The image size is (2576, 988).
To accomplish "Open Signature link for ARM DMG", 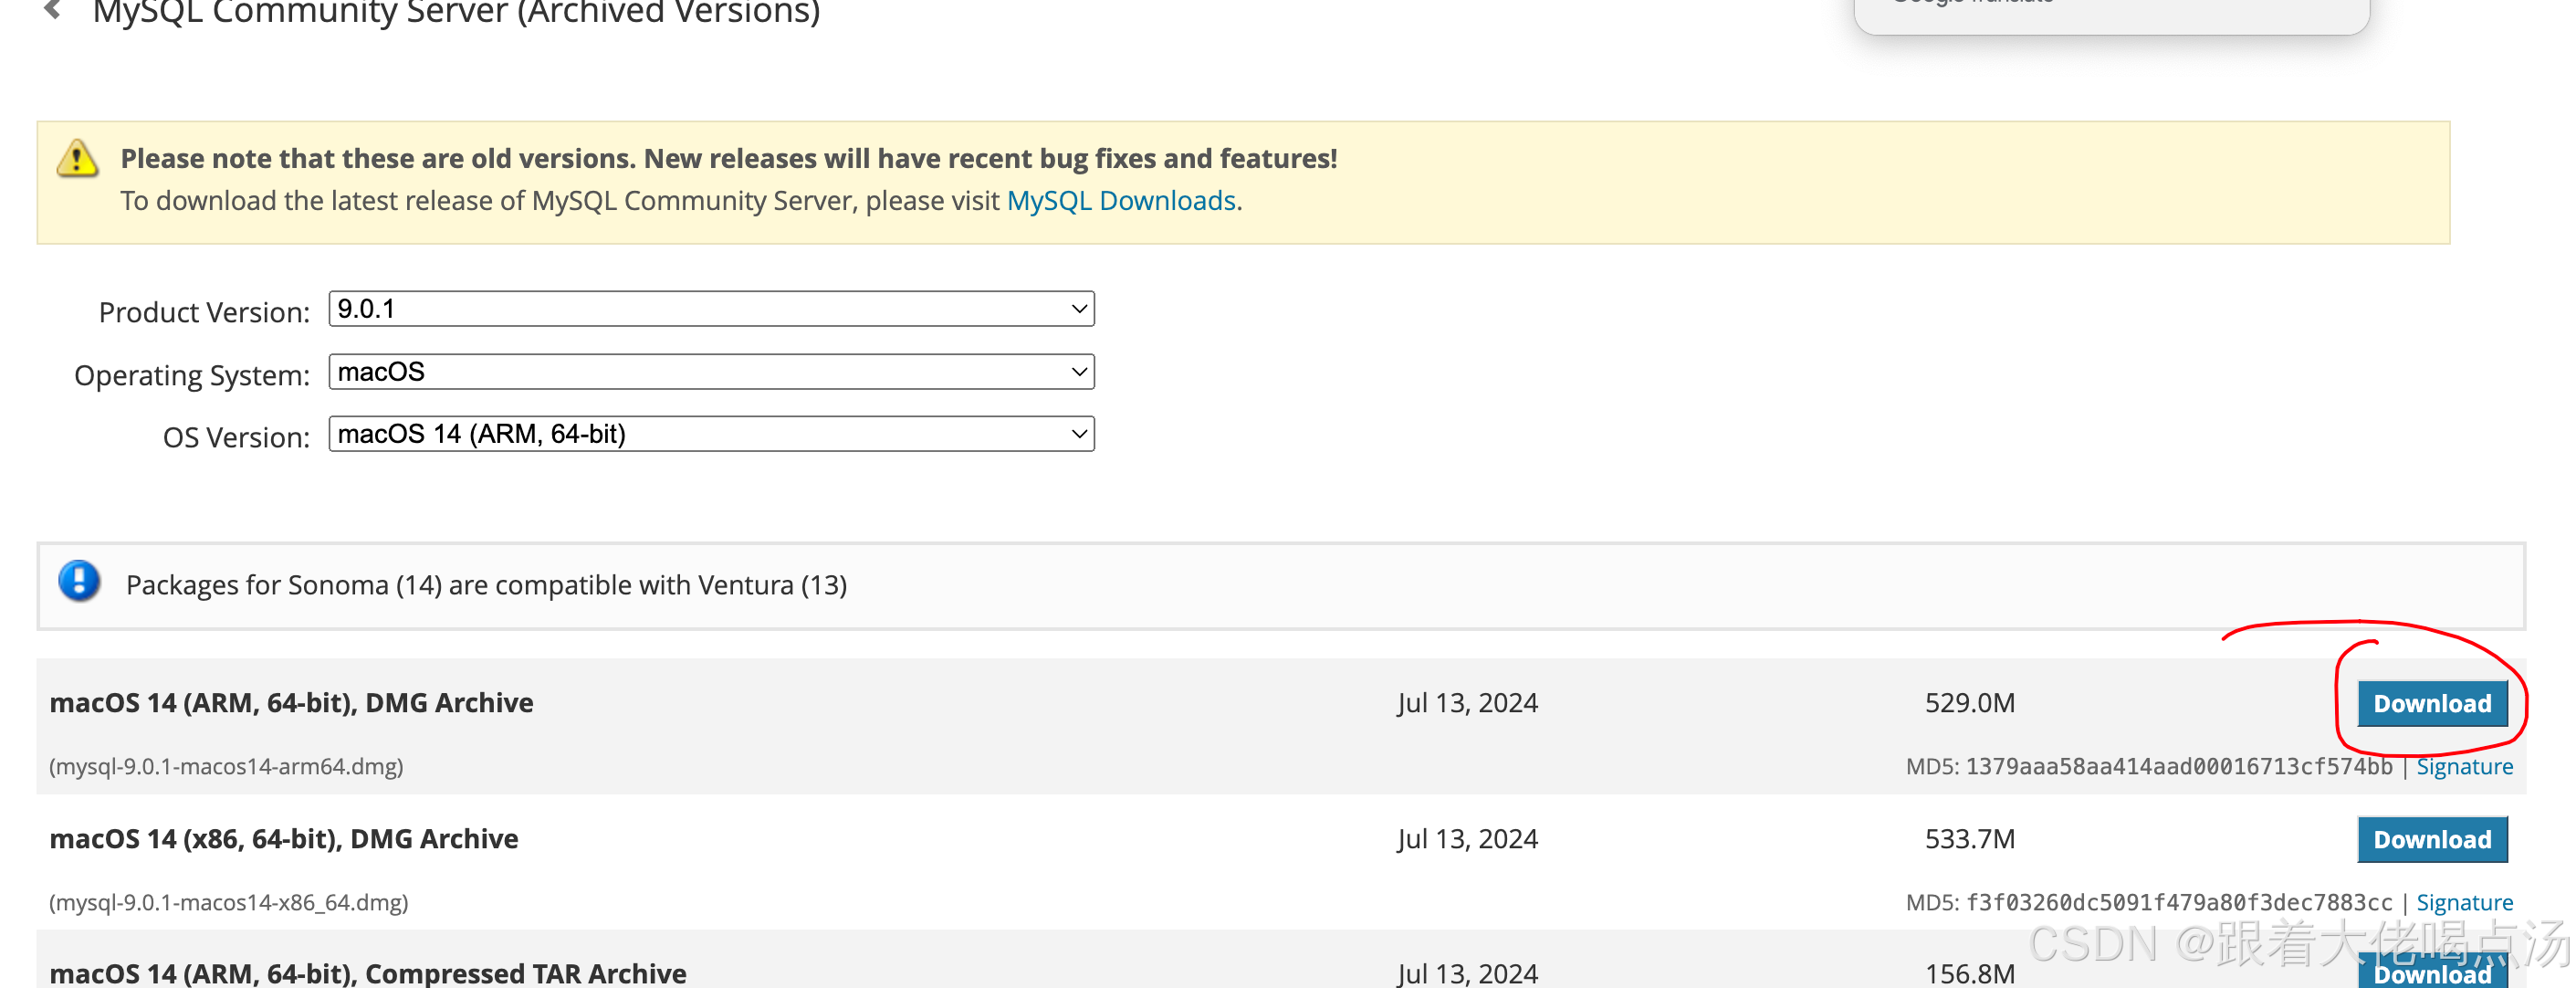I will 2463,767.
